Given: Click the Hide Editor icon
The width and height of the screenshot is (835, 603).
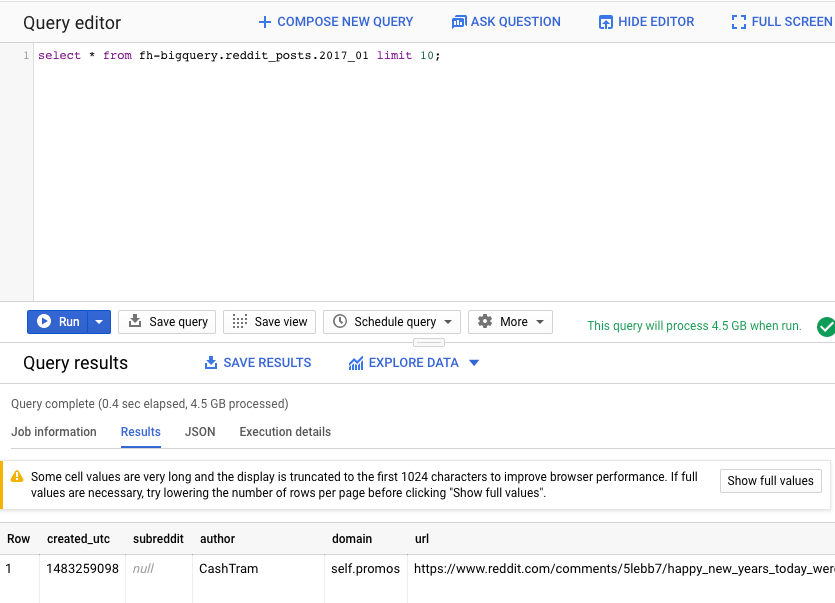Looking at the screenshot, I should [x=606, y=22].
